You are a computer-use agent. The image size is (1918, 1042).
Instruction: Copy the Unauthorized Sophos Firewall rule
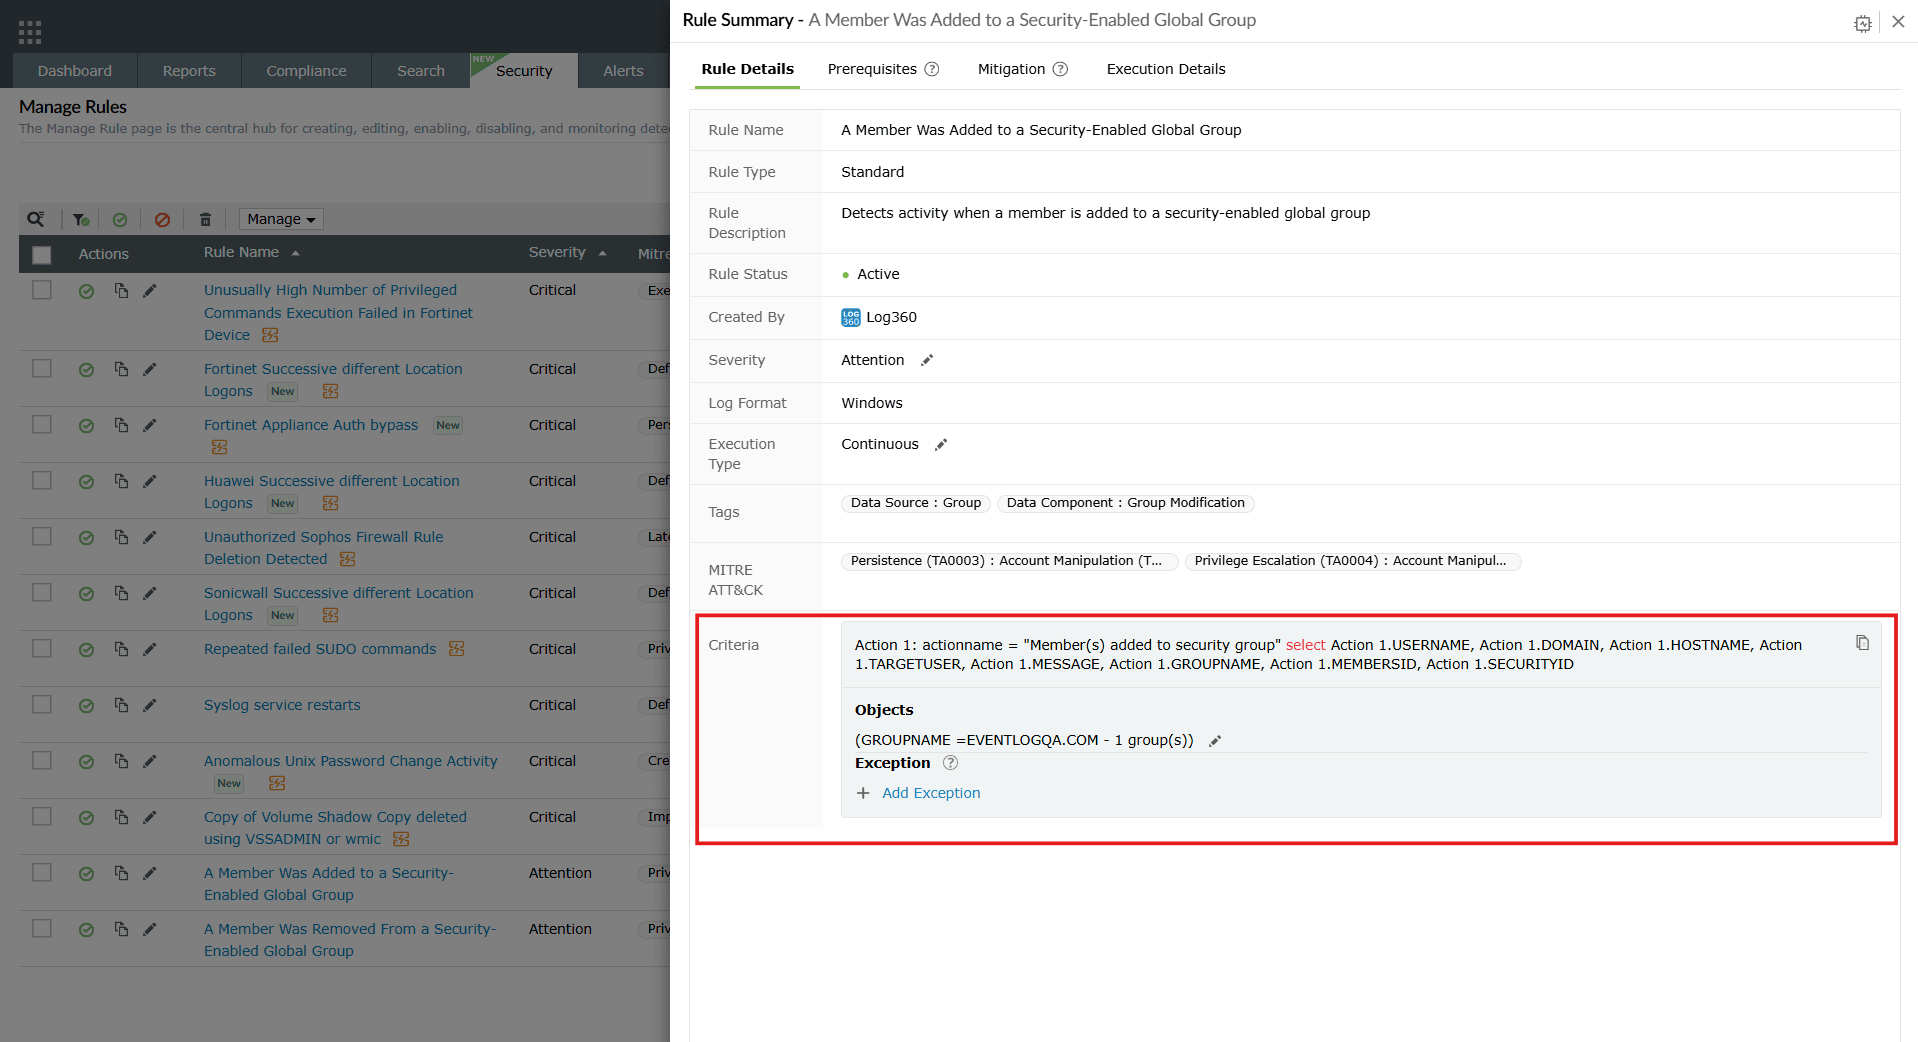[x=121, y=537]
